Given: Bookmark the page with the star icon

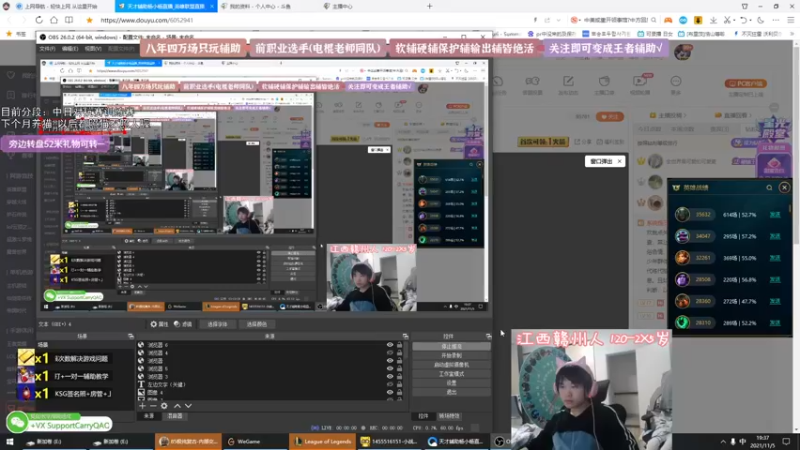Looking at the screenshot, I should tap(89, 20).
